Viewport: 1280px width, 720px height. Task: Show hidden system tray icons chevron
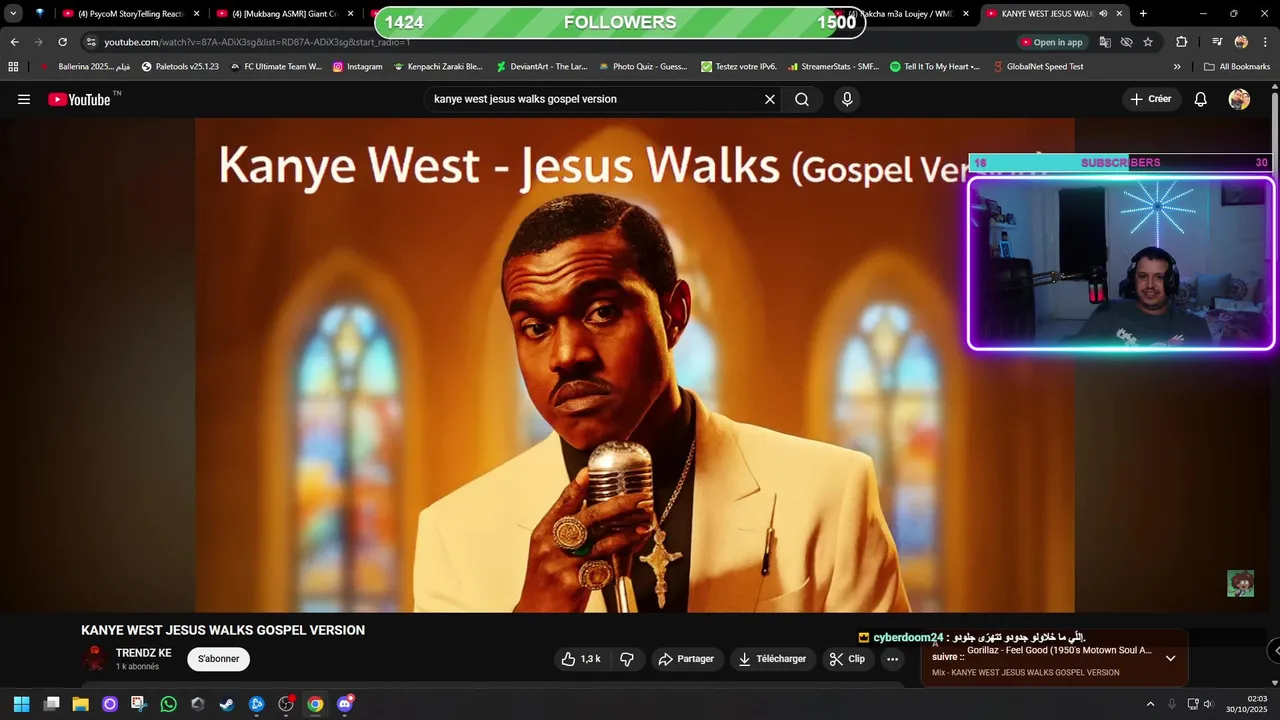coord(1150,704)
